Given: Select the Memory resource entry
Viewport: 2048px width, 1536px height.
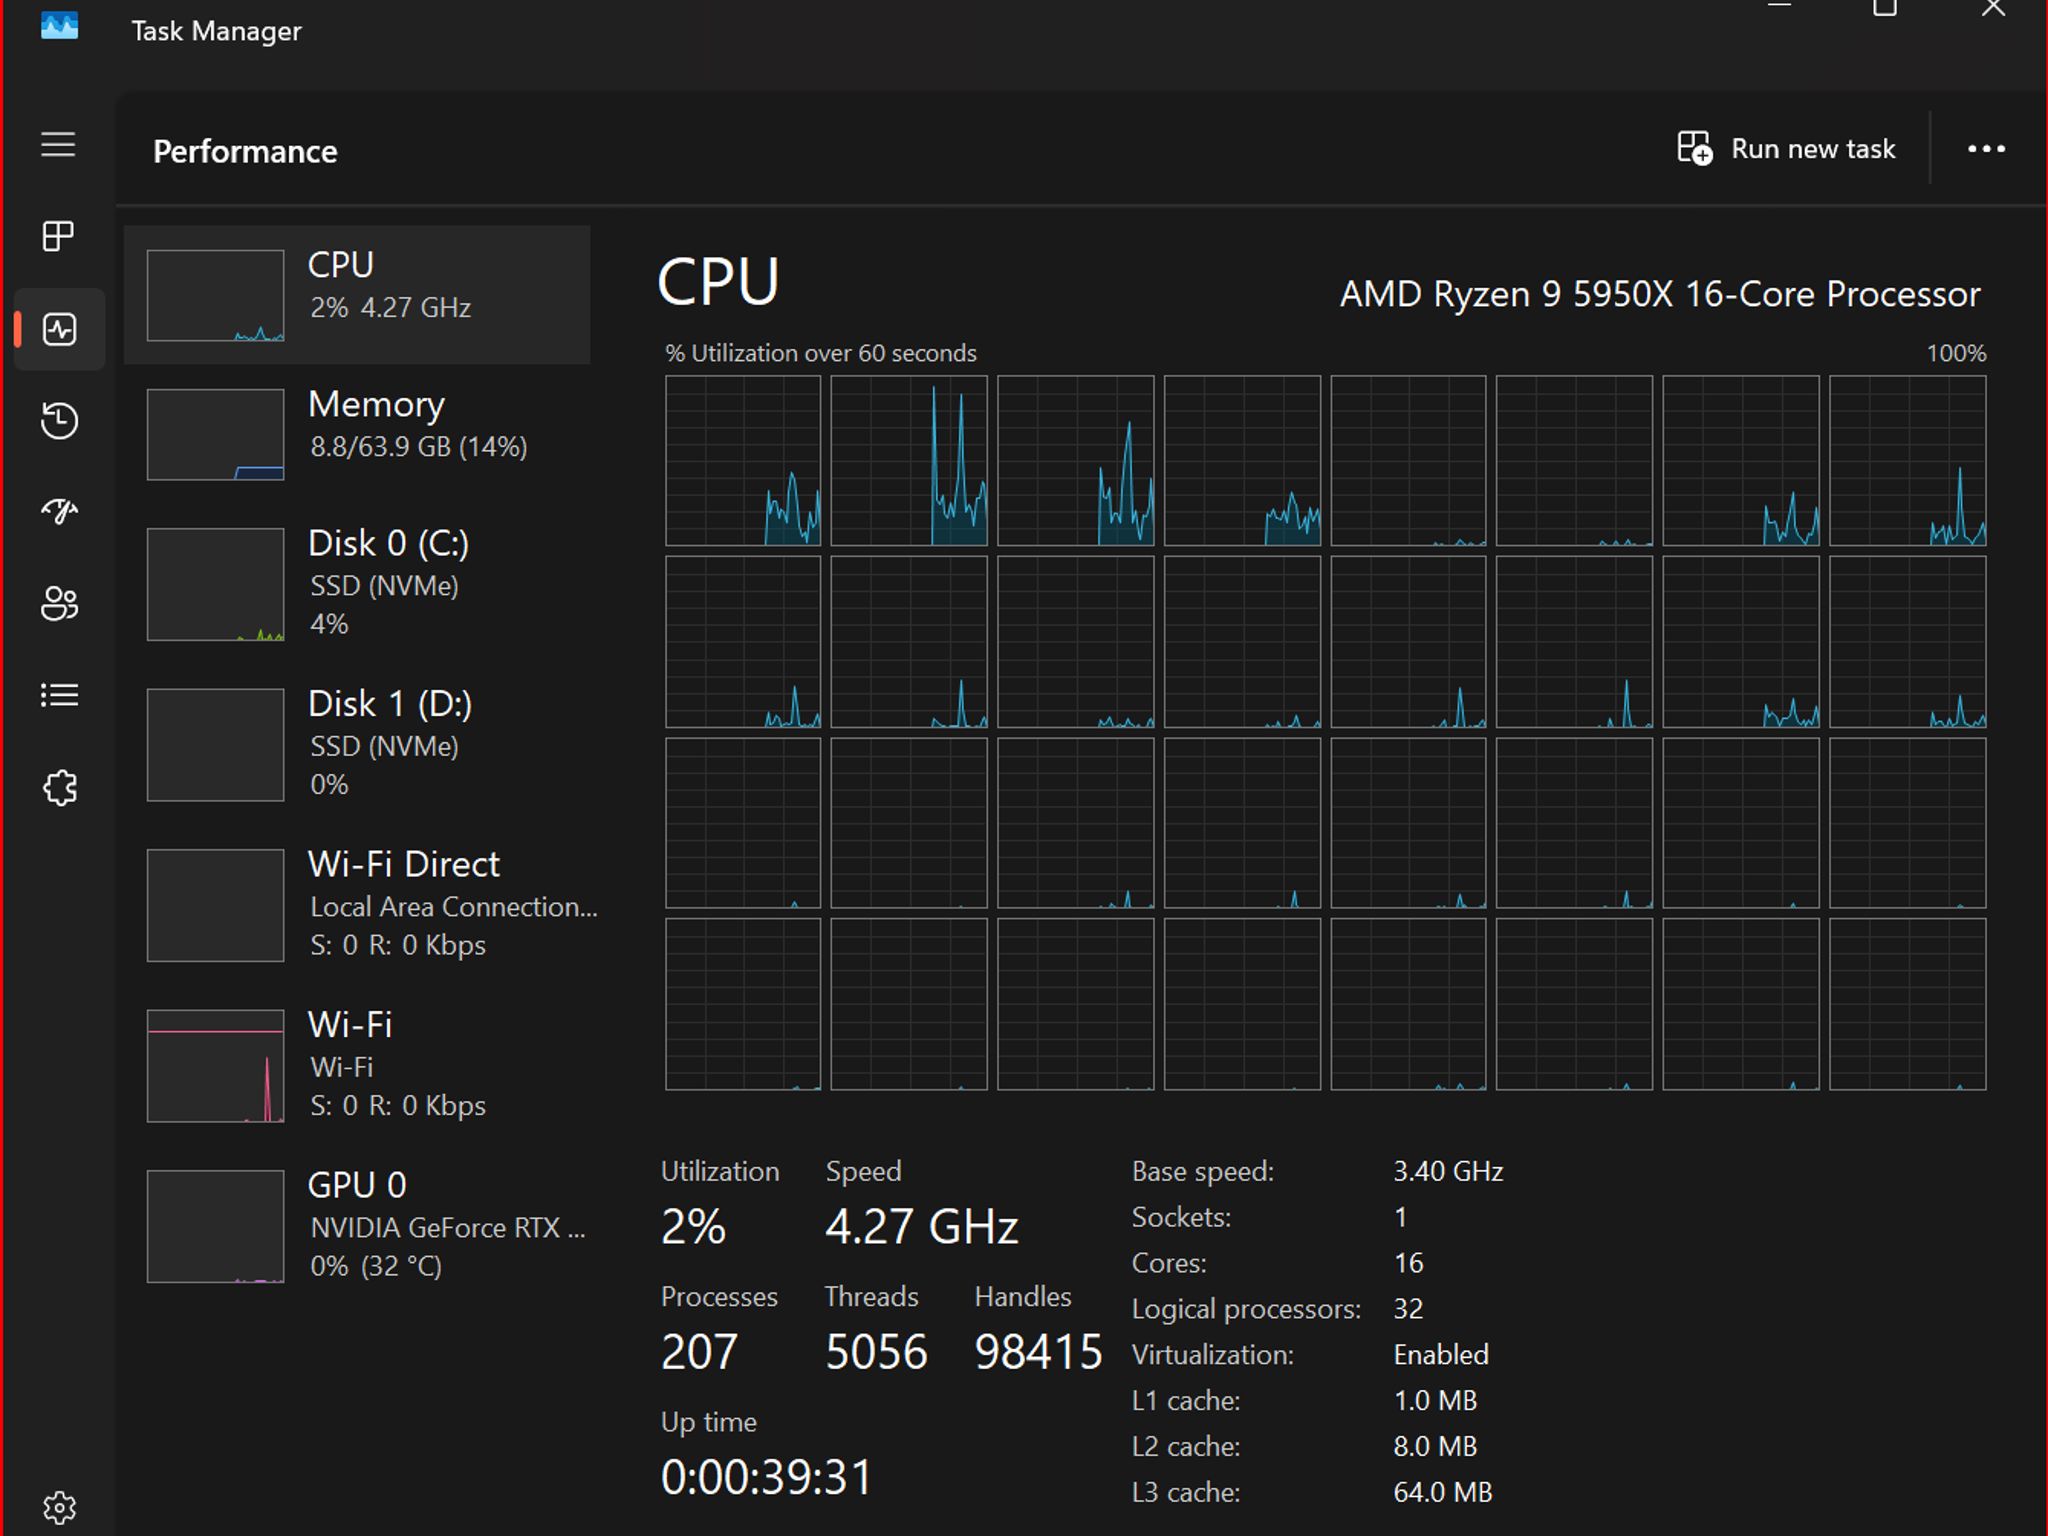Looking at the screenshot, I should pos(357,434).
